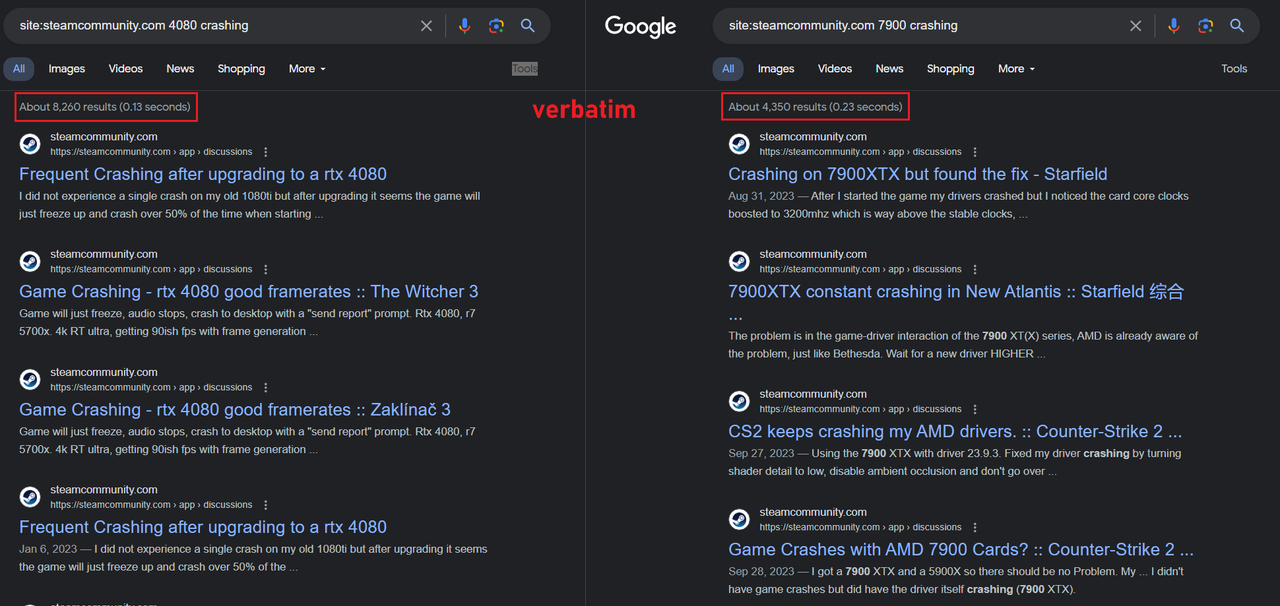This screenshot has height=606, width=1280.
Task: Switch to Images tab in the left window
Action: click(x=67, y=69)
